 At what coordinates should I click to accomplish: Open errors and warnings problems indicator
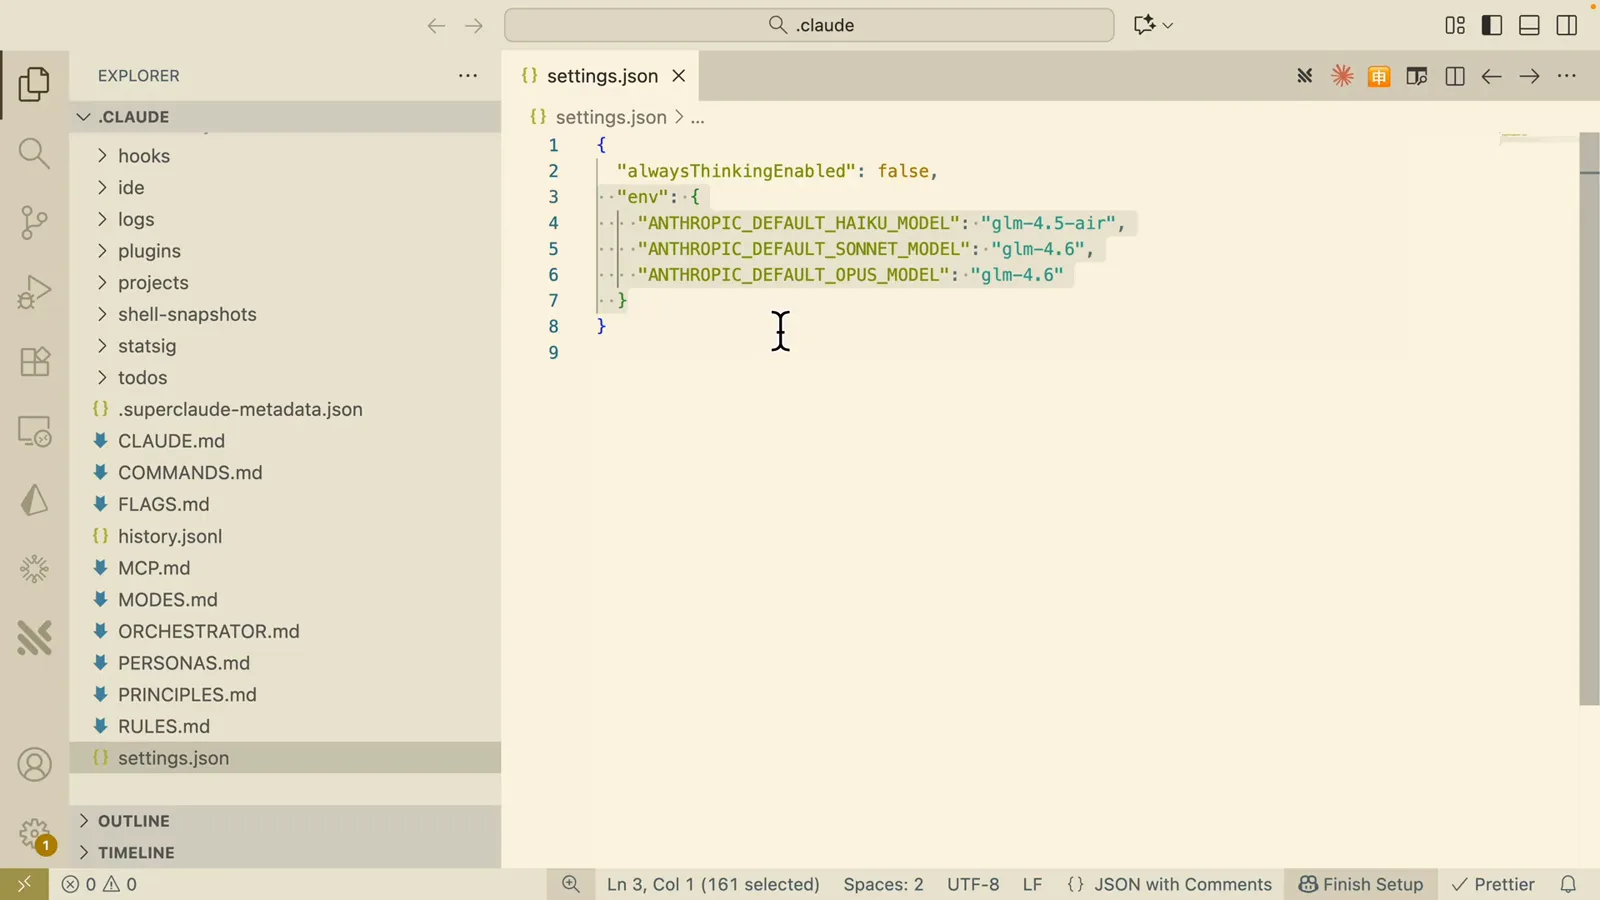coord(99,884)
